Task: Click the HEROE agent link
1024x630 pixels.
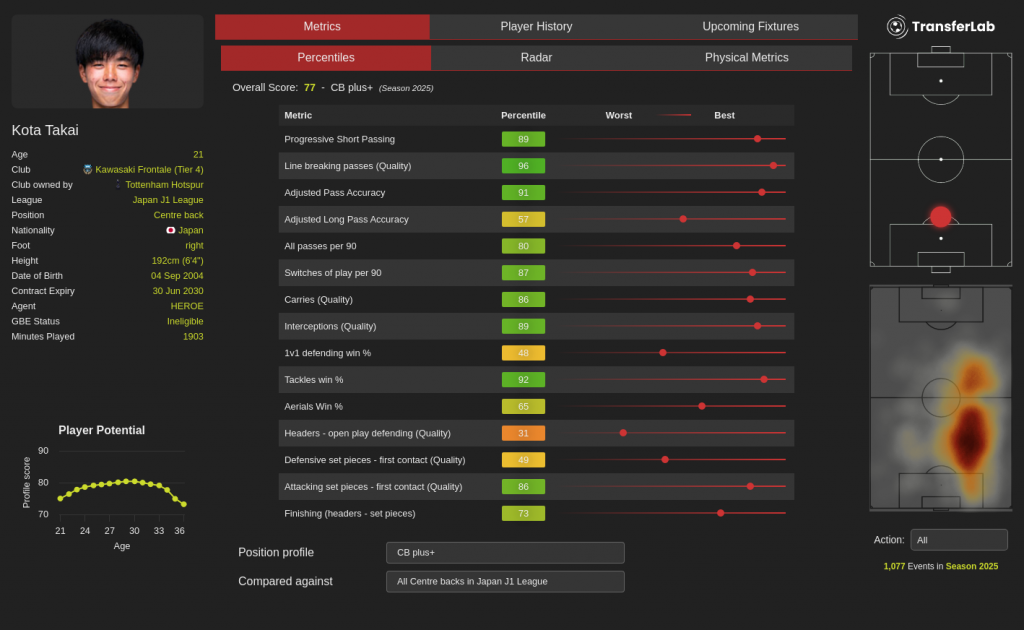Action: 187,306
